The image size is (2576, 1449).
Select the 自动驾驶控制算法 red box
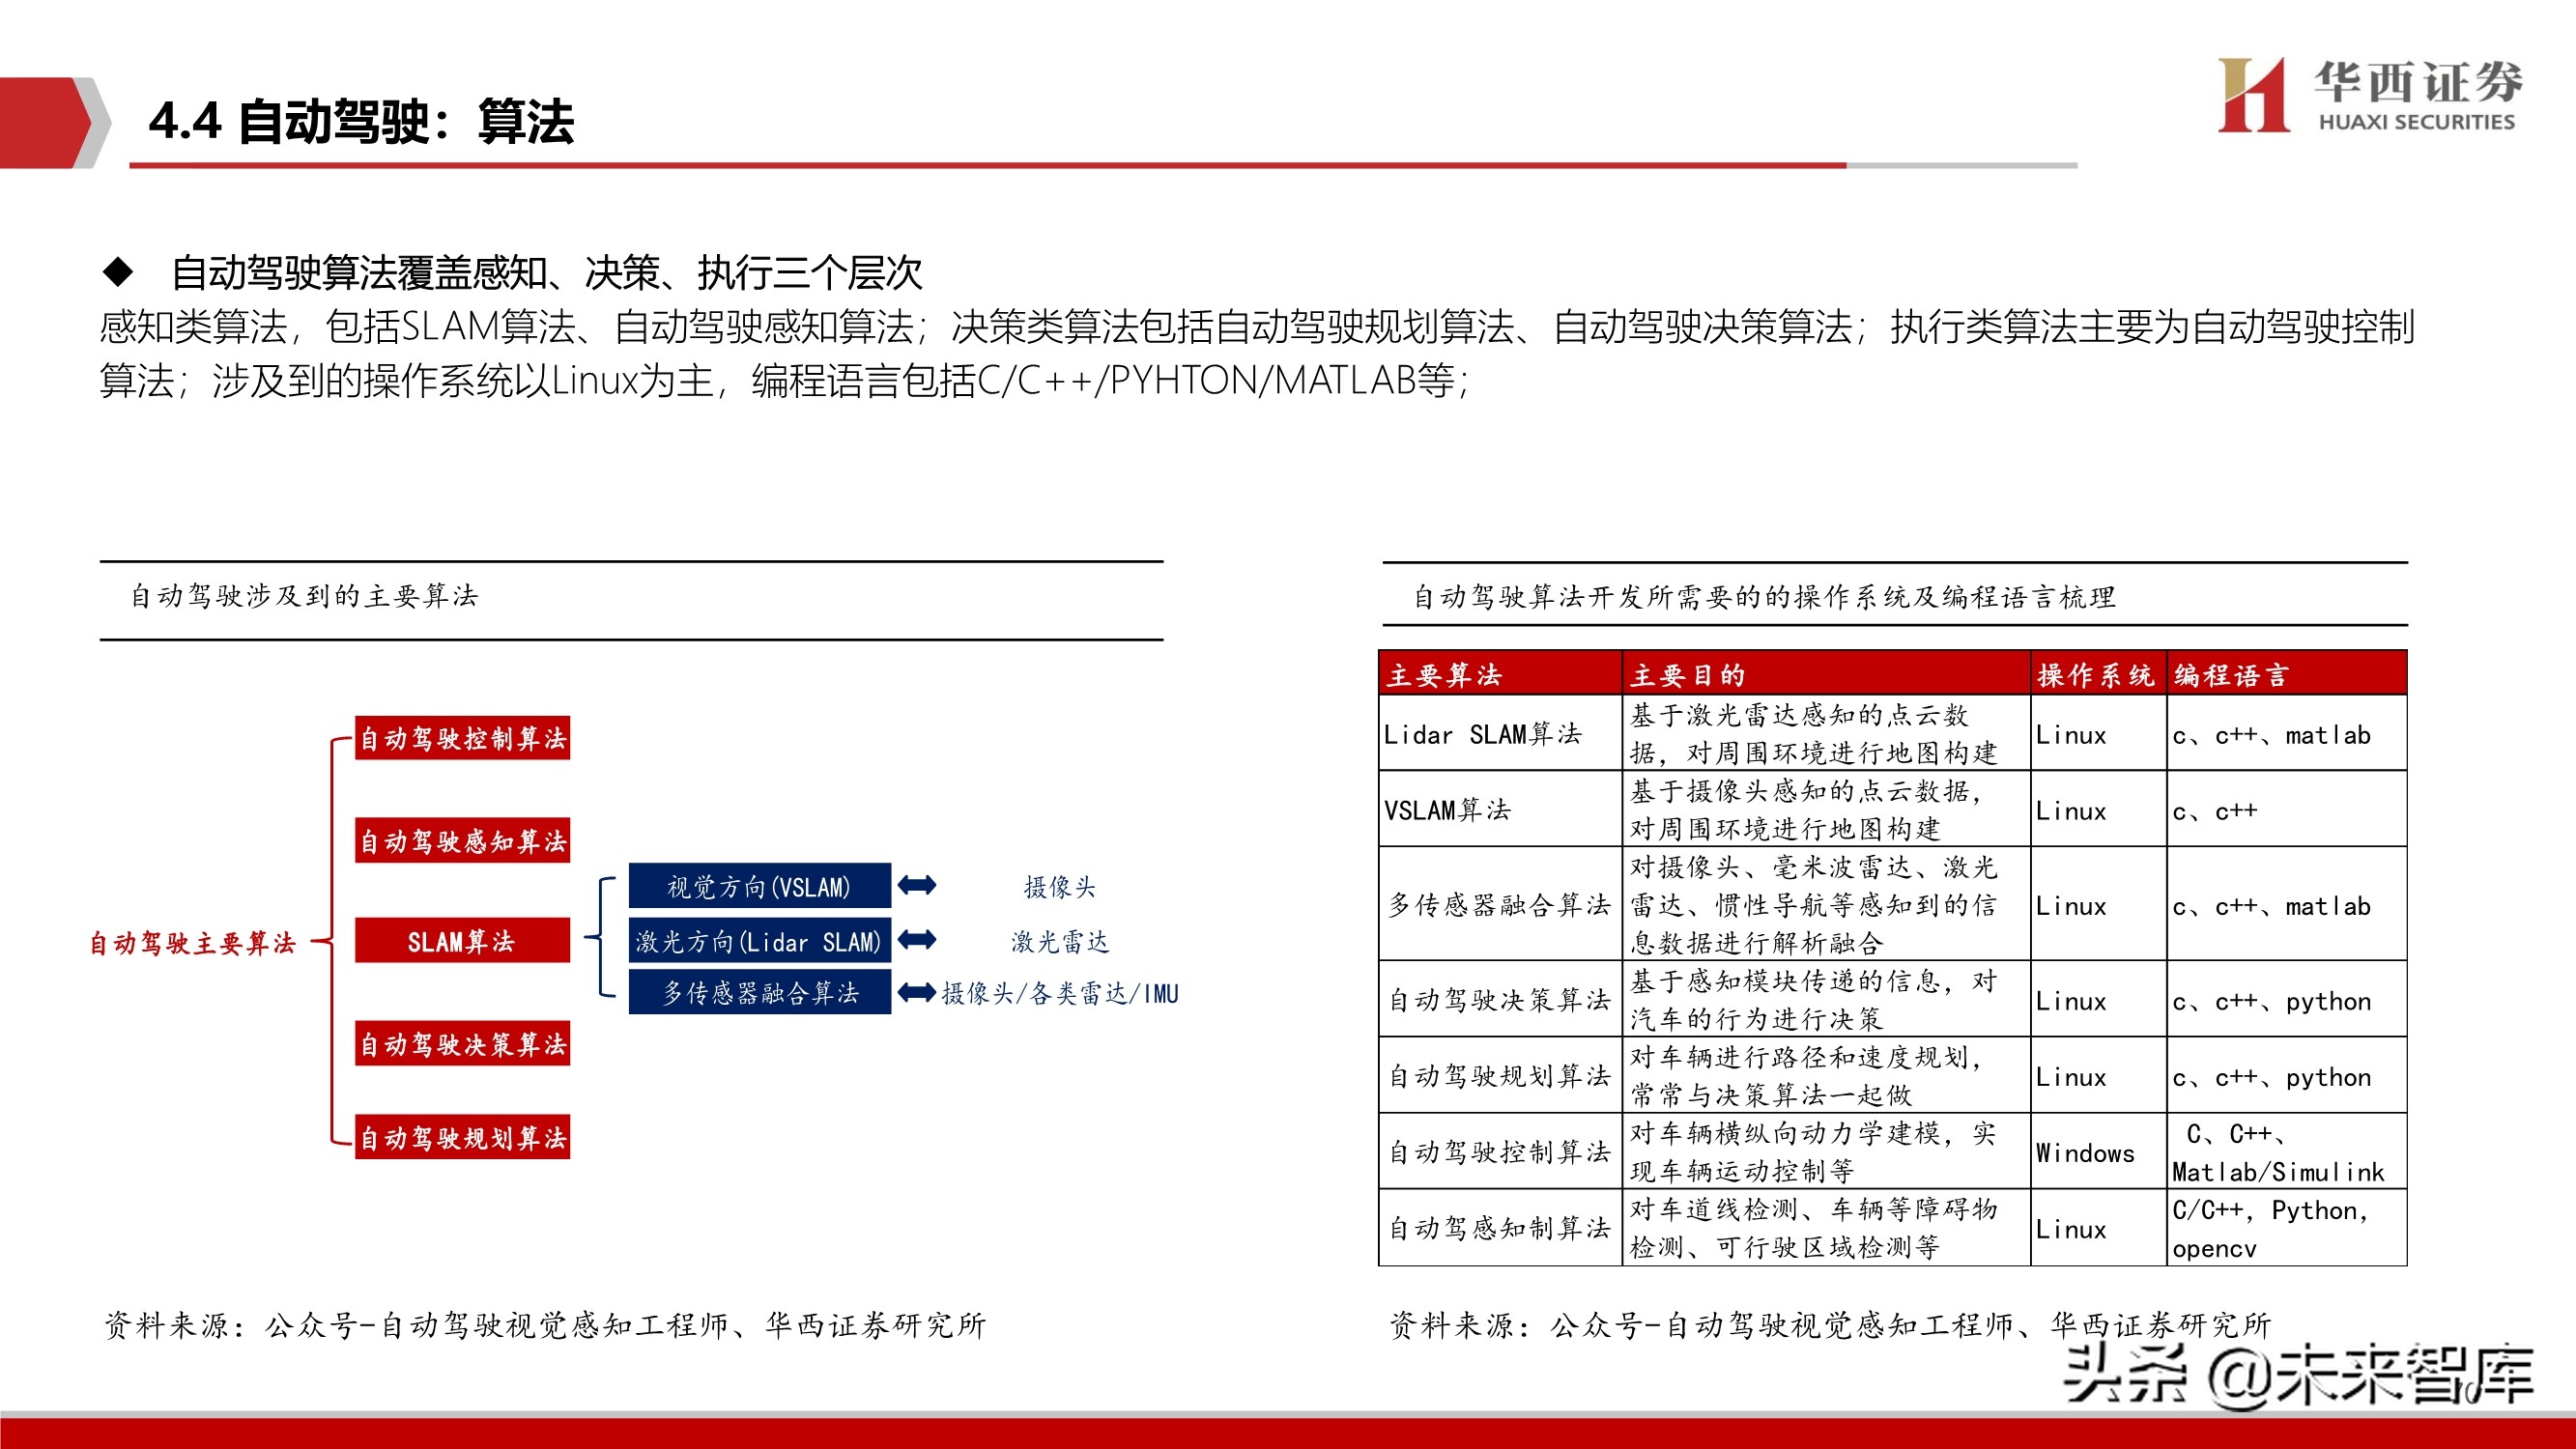[462, 737]
